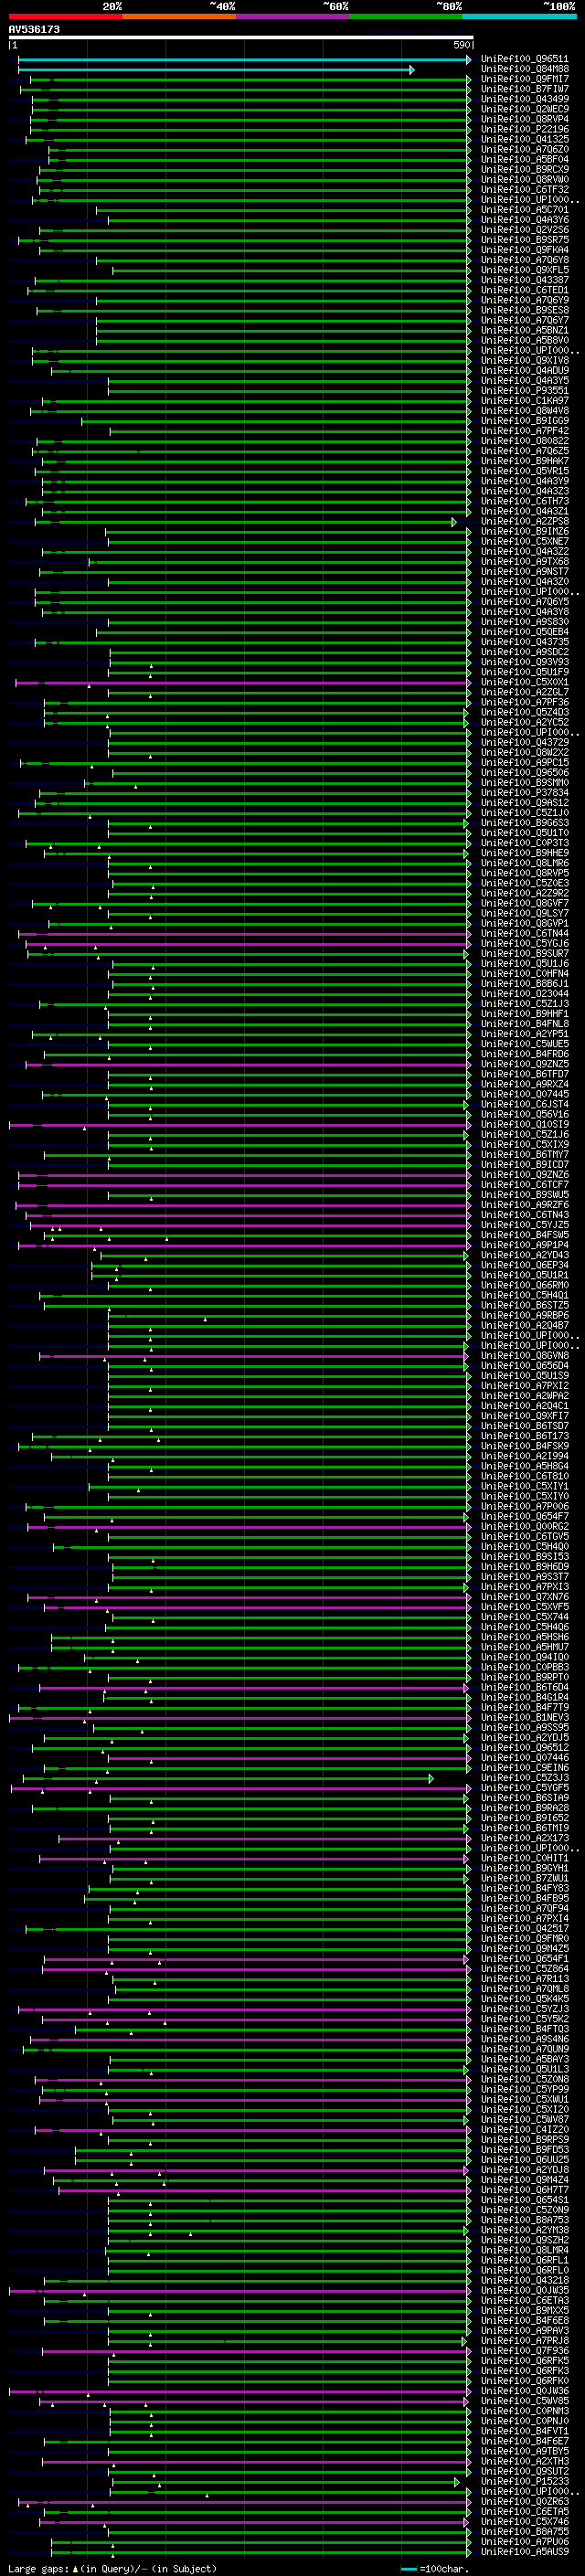Viewport: 585px width, 2576px height.
Task: Click the green ~80% identity legend segment
Action: [x=406, y=16]
